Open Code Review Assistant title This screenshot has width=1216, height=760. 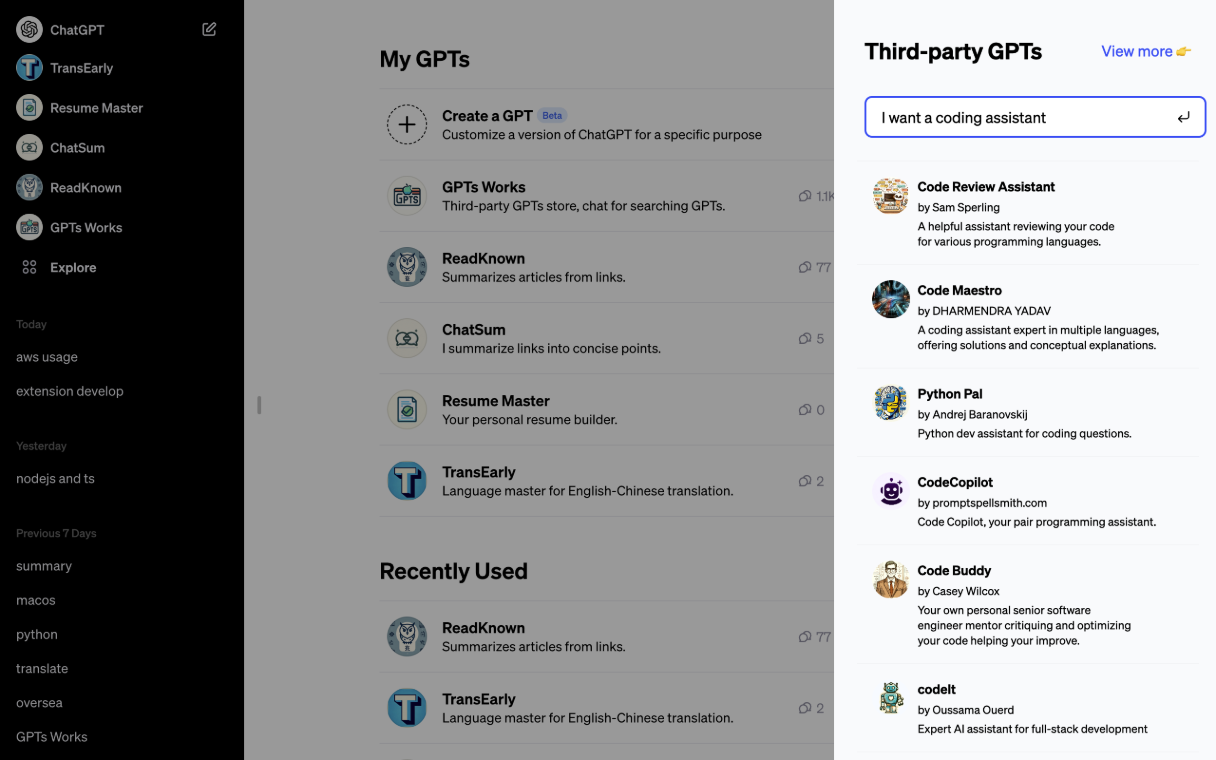coord(986,187)
